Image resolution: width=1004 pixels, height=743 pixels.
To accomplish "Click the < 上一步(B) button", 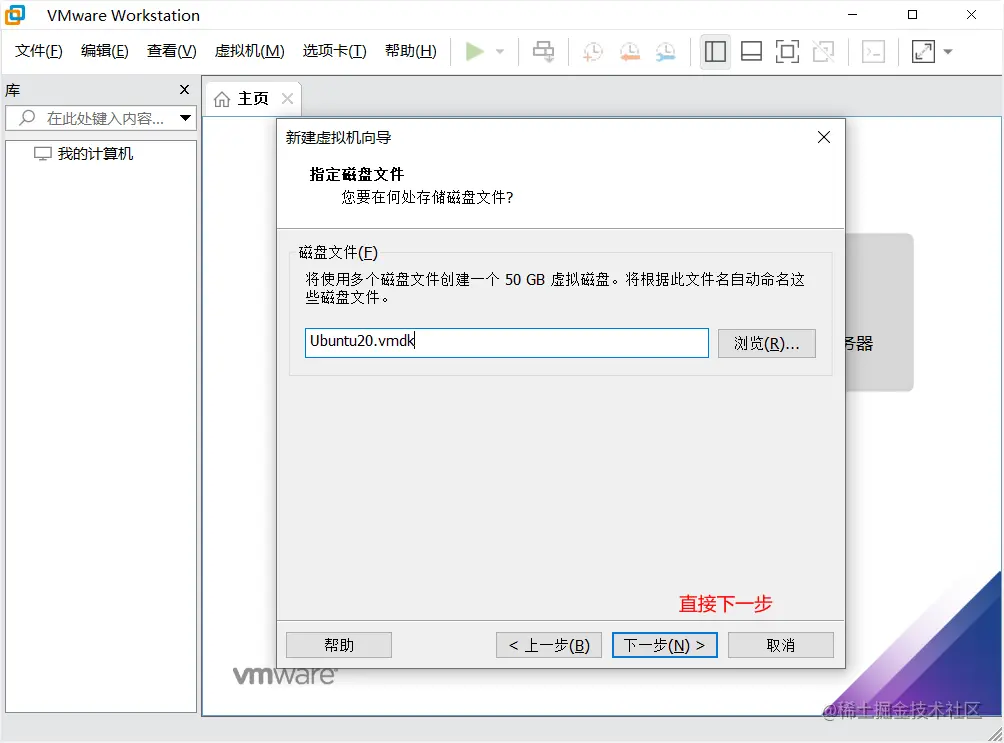I will click(549, 645).
